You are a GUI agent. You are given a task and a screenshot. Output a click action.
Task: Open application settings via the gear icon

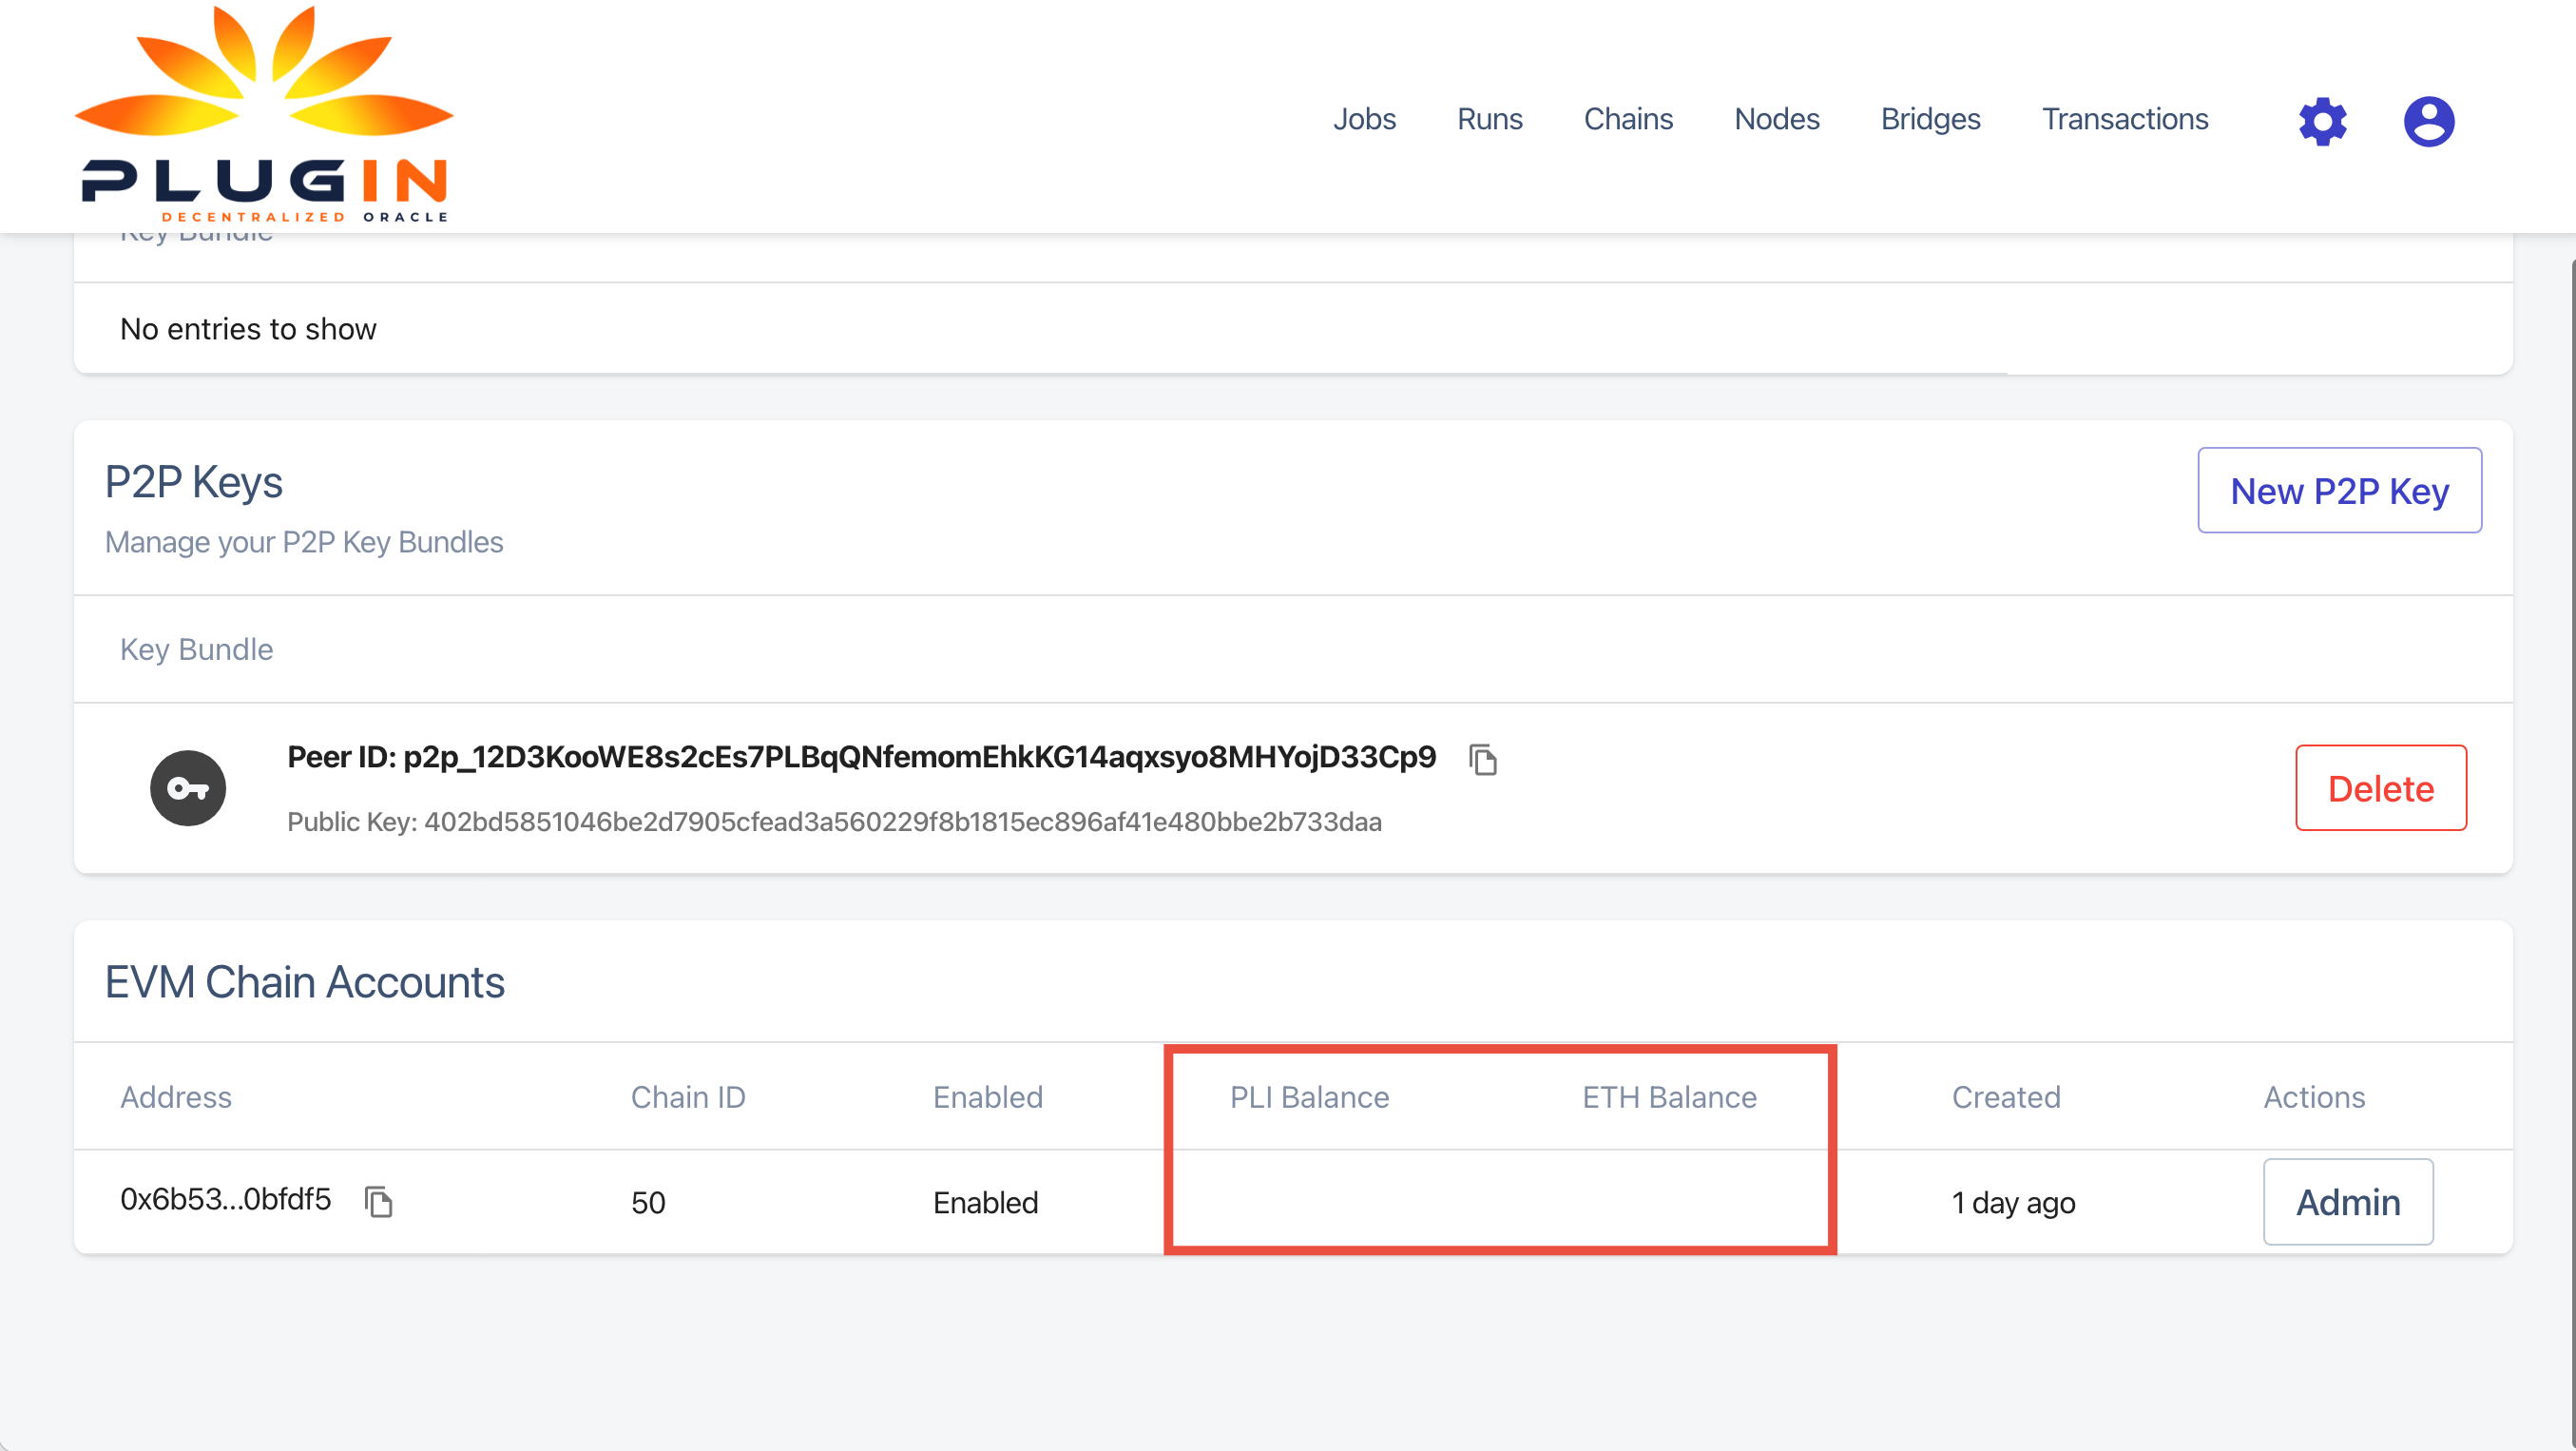[x=2322, y=121]
